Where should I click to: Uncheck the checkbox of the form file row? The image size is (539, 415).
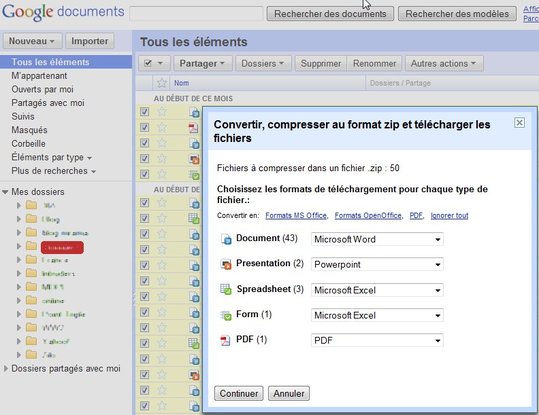coord(144,174)
